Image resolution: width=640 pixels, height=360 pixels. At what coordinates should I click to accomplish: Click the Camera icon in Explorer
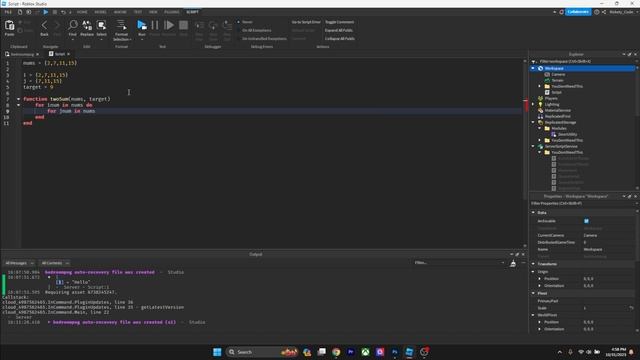(547, 74)
